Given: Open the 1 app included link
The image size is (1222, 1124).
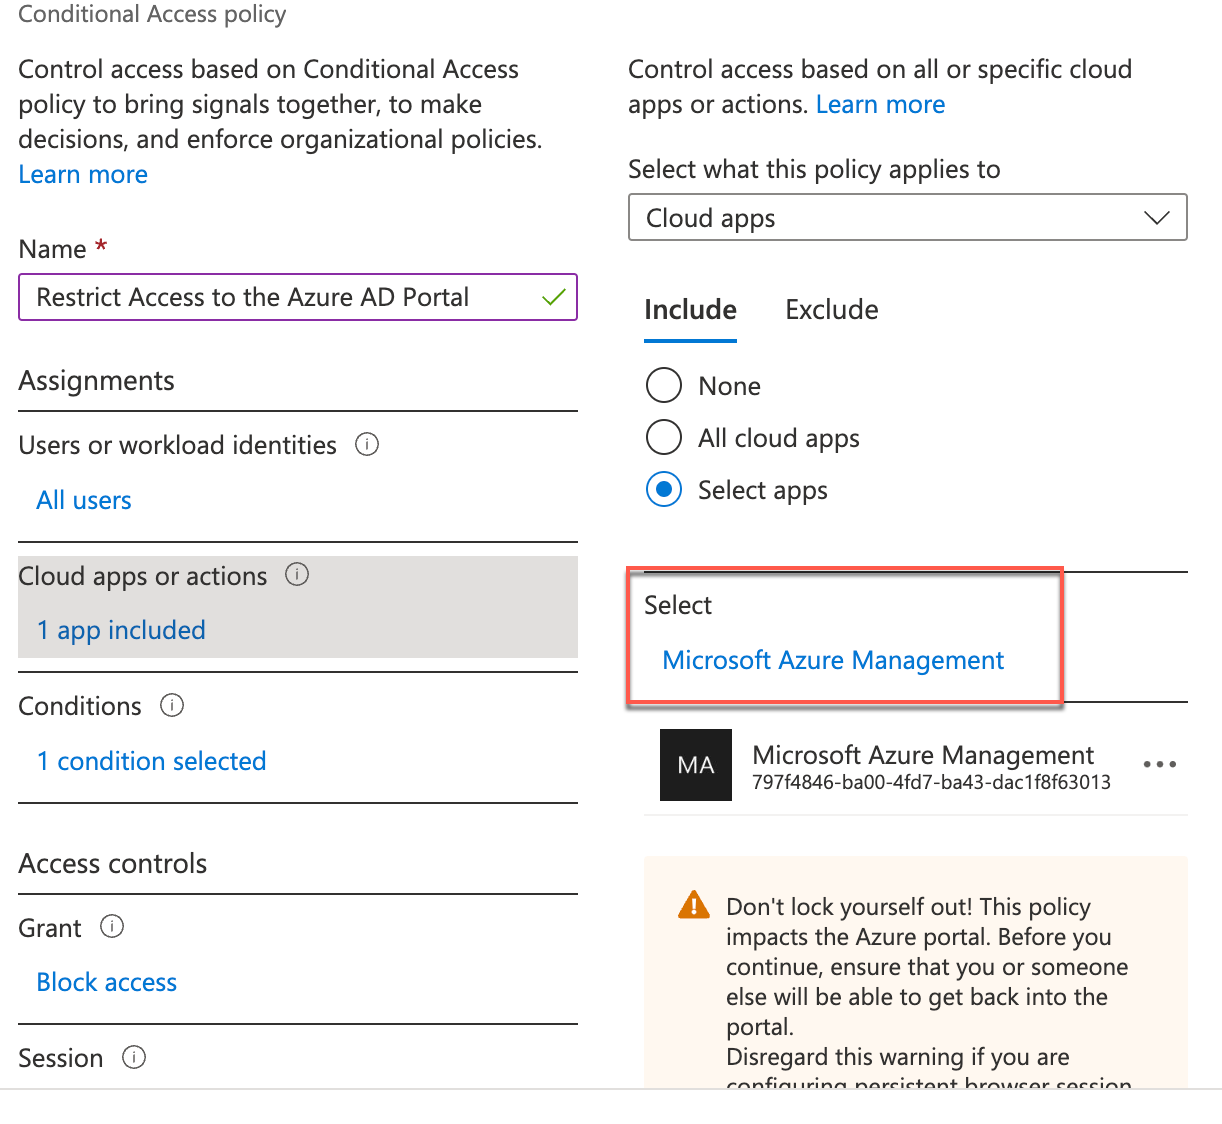Looking at the screenshot, I should [x=121, y=630].
